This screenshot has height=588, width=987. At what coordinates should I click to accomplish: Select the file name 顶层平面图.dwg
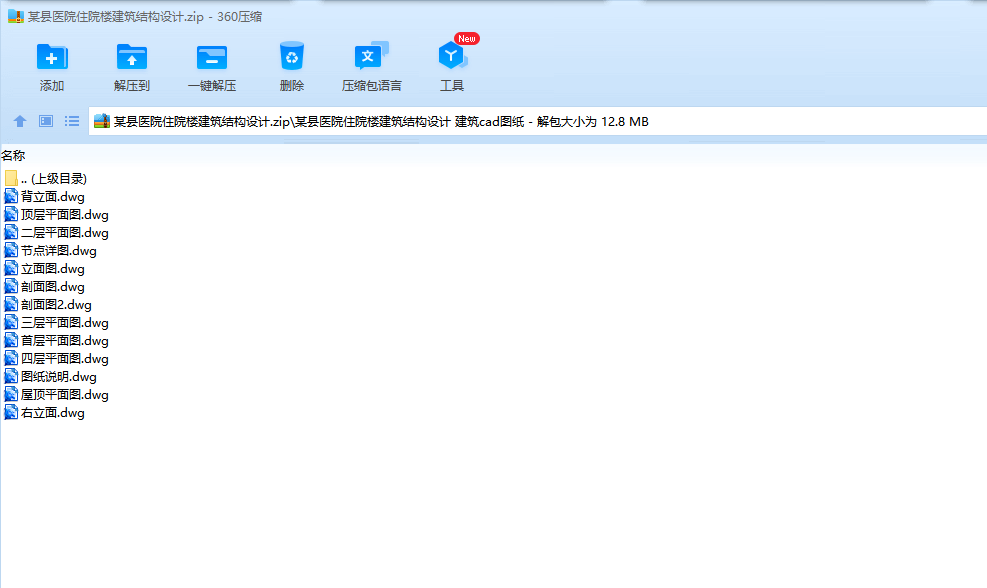65,215
